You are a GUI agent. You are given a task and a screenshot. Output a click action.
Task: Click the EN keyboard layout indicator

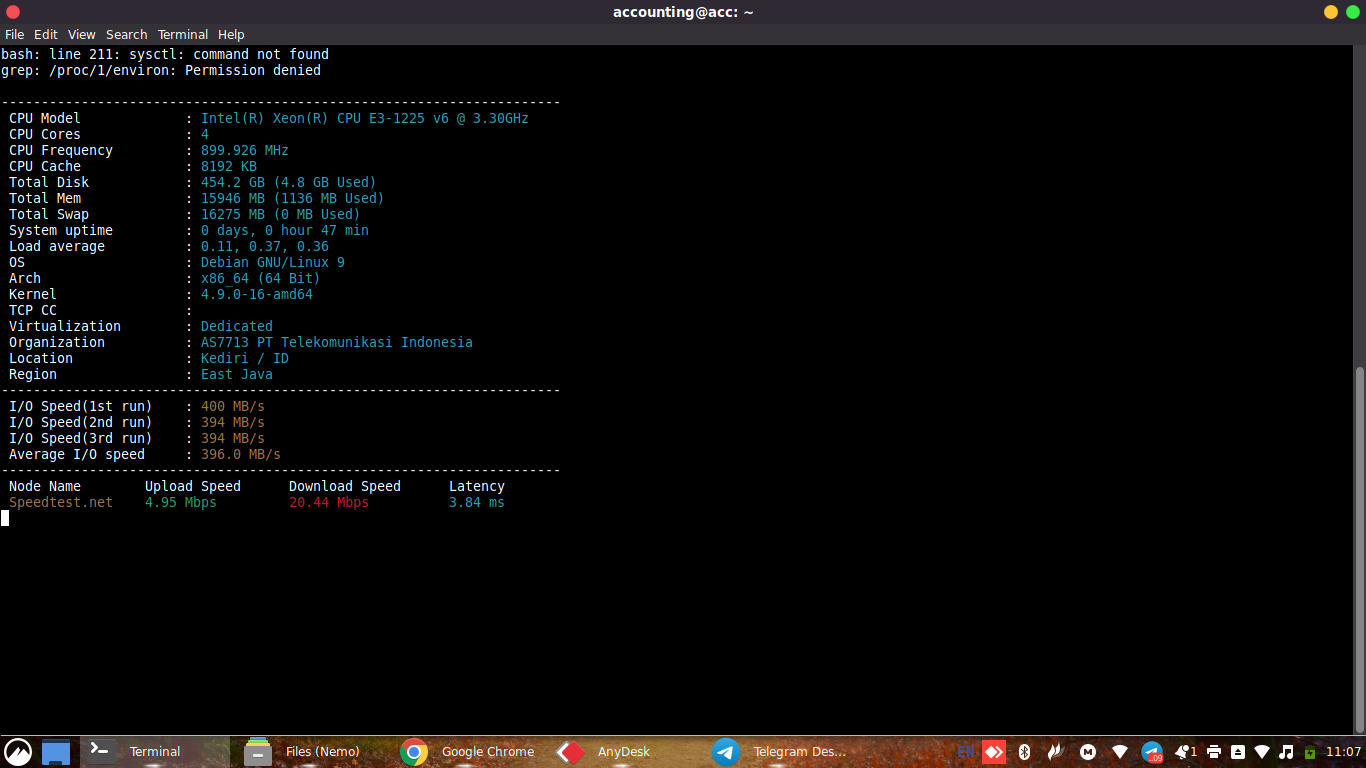(966, 752)
